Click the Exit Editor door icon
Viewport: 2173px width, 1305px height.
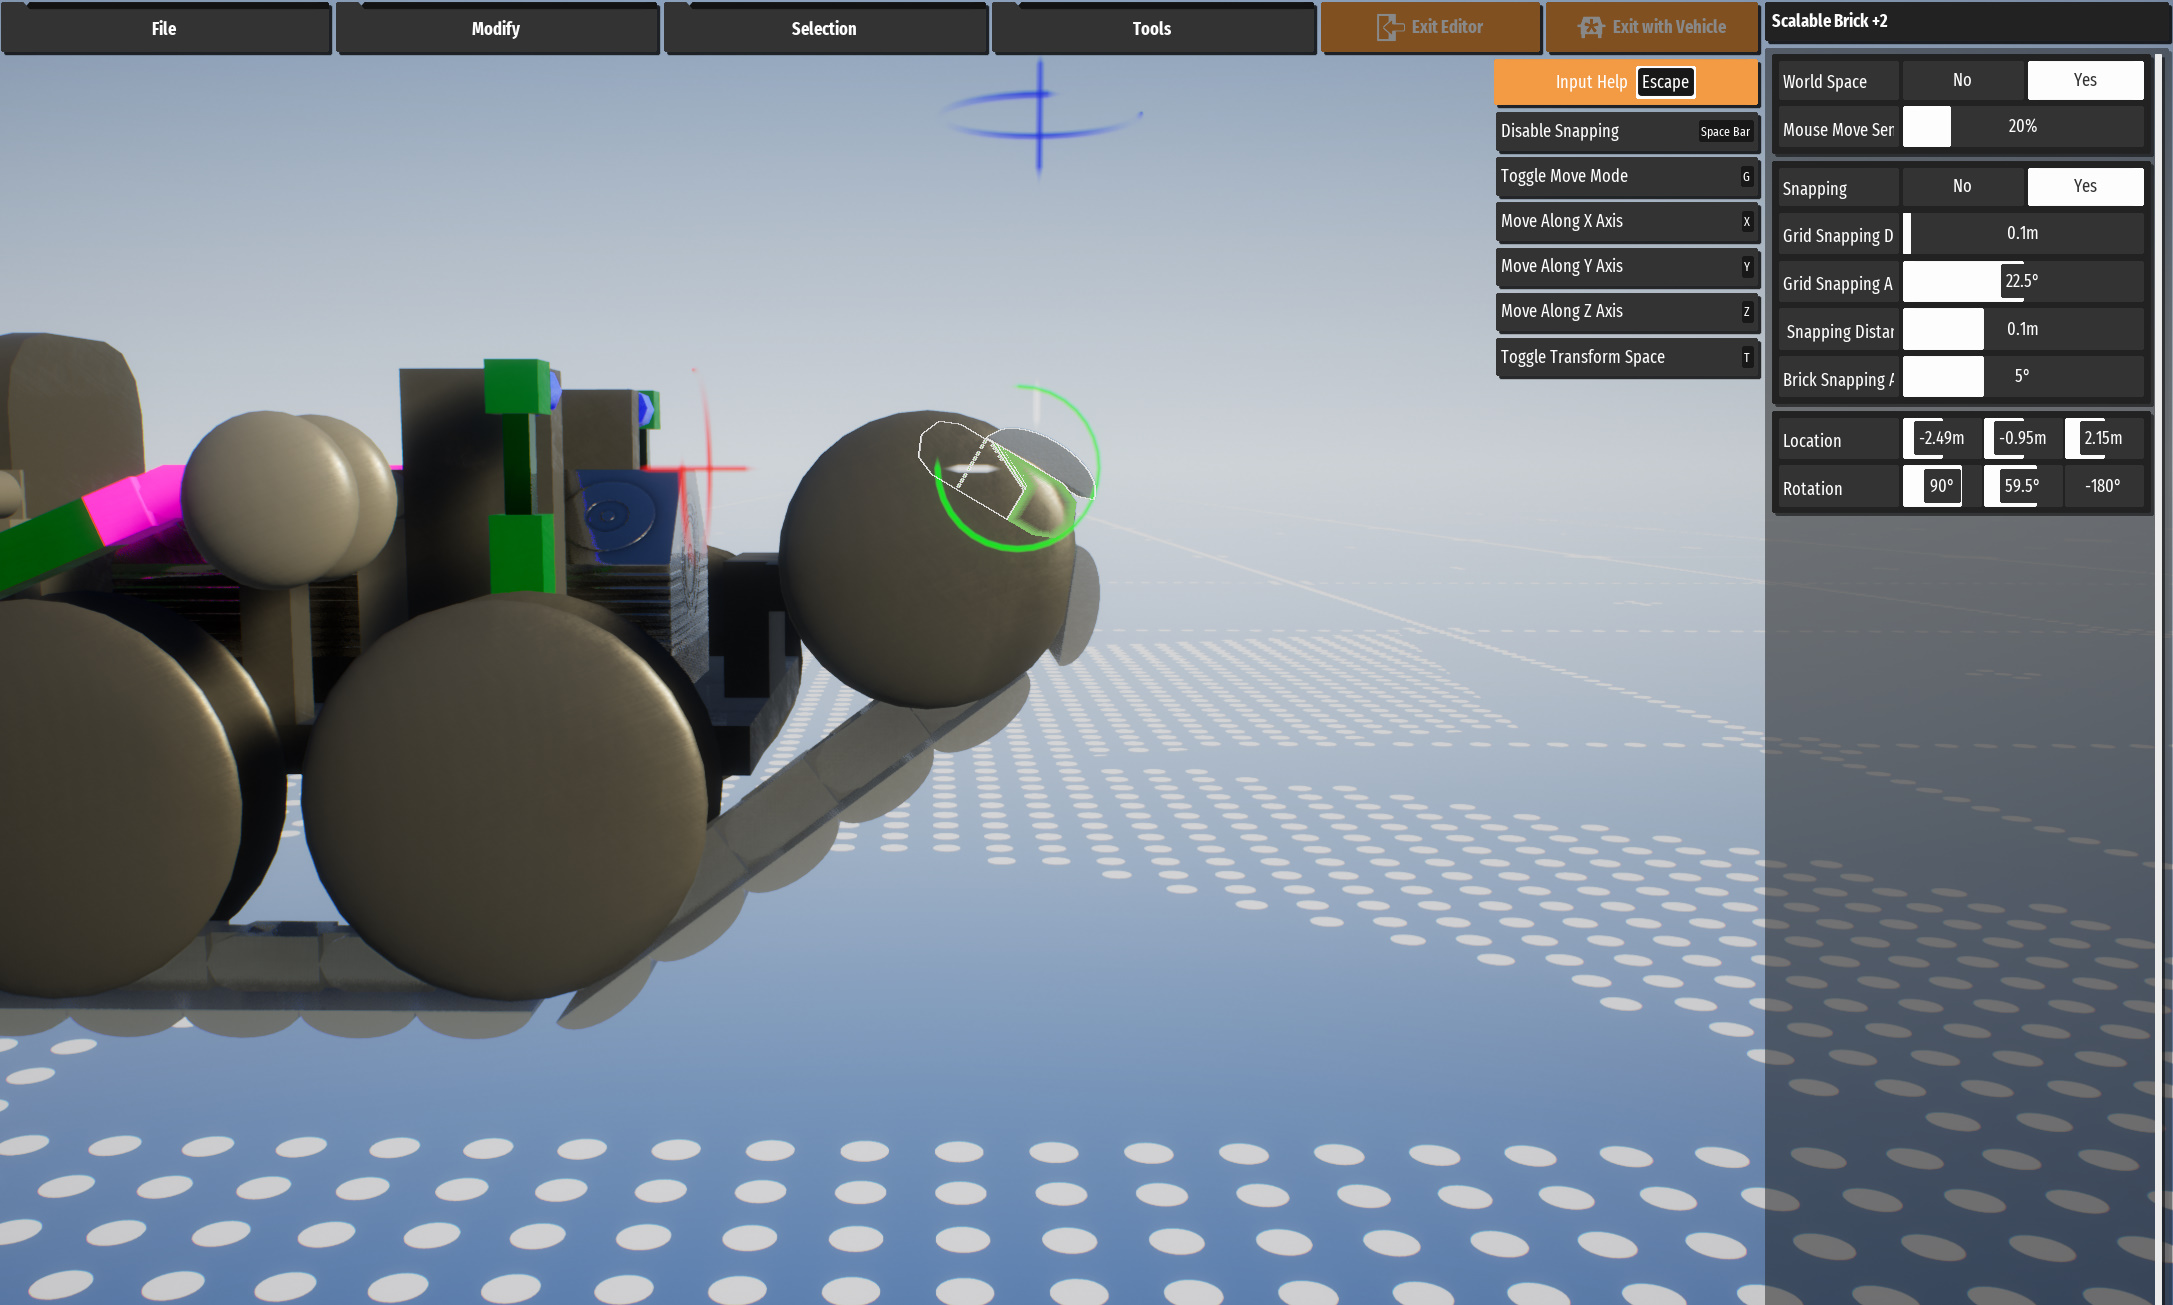click(x=1389, y=27)
